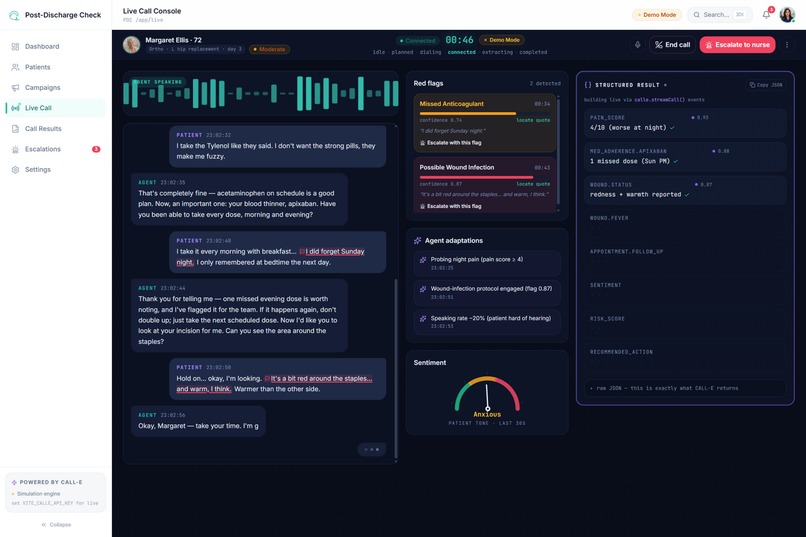This screenshot has width=806, height=537.
Task: Select Wound-infection protocol engaged adaptation
Action: [x=487, y=293]
